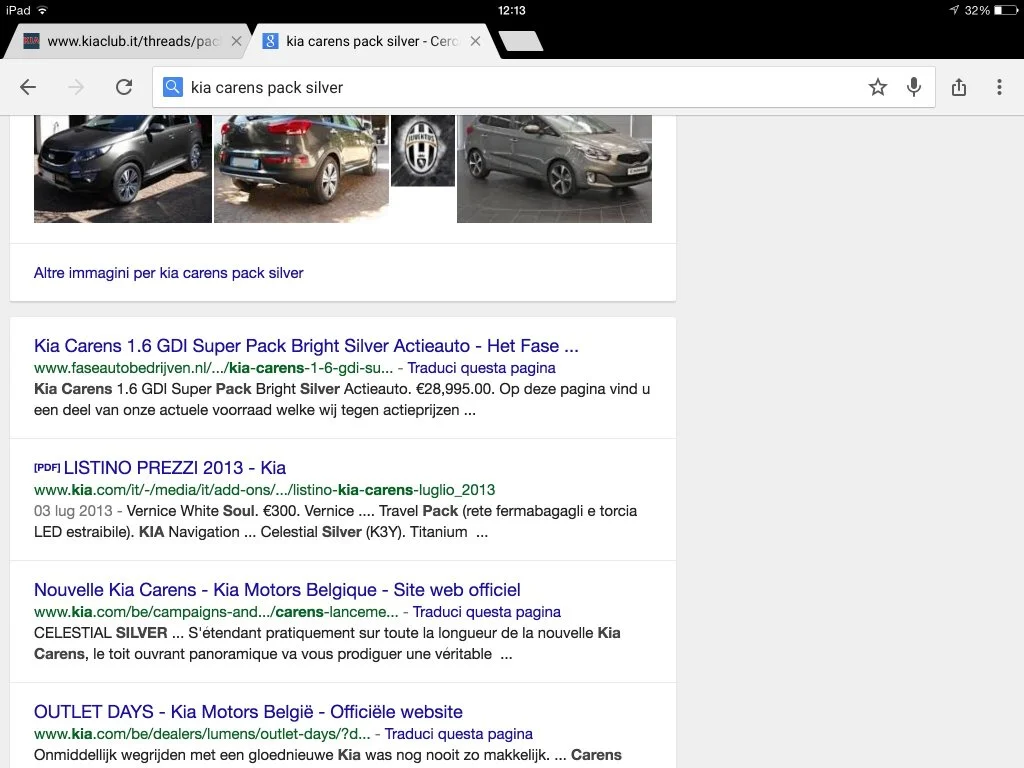Image resolution: width=1024 pixels, height=768 pixels.
Task: Click the outlet-days green URL
Action: point(202,734)
